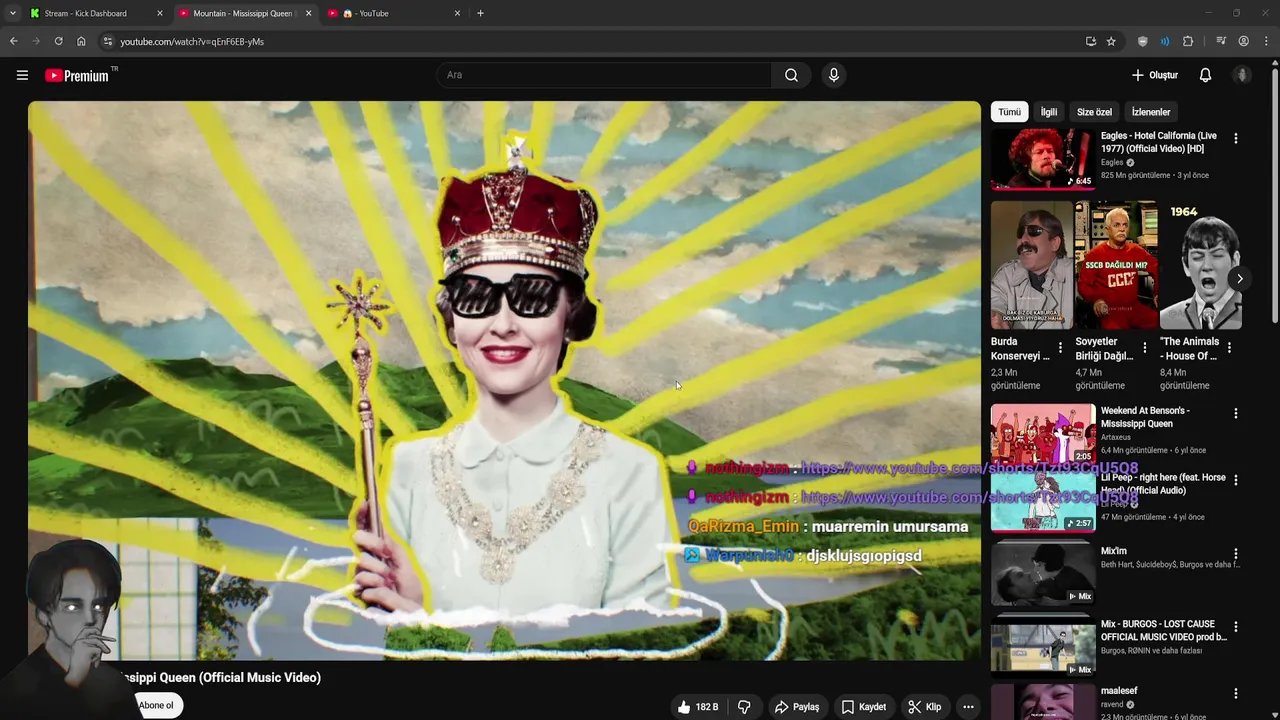Open options for Lil Peep video

(x=1235, y=480)
